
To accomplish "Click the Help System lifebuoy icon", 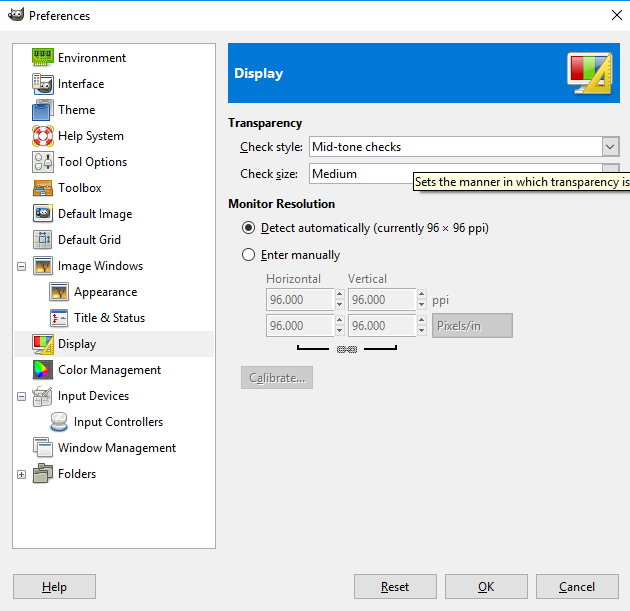I will [x=43, y=136].
